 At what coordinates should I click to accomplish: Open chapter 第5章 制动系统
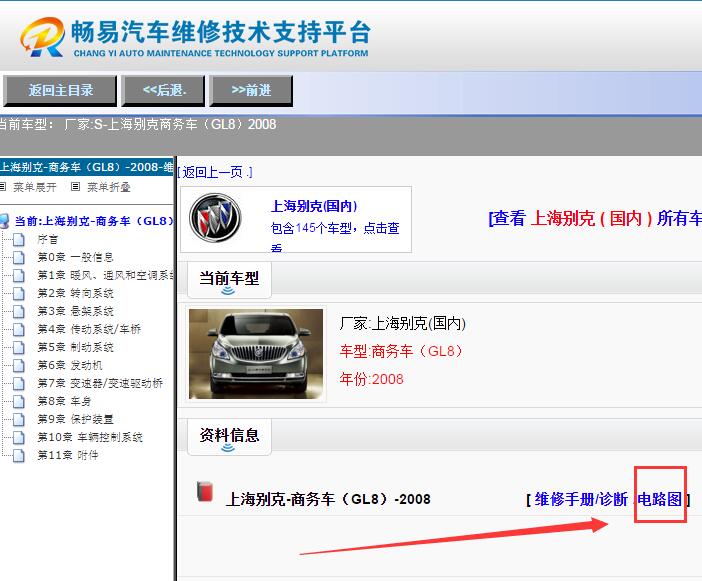pyautogui.click(x=75, y=347)
